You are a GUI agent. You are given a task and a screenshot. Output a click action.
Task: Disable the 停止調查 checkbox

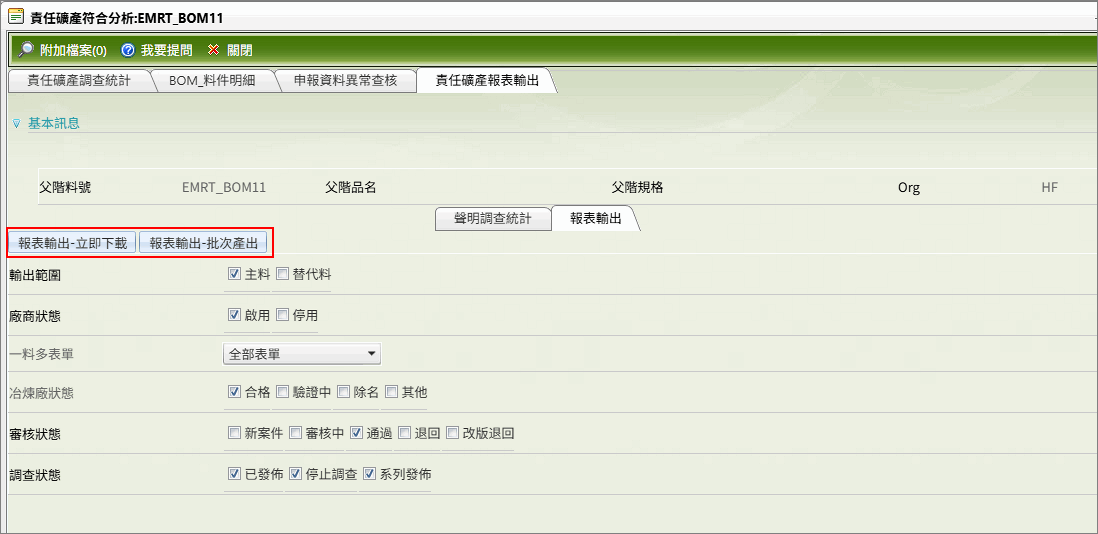click(x=296, y=474)
